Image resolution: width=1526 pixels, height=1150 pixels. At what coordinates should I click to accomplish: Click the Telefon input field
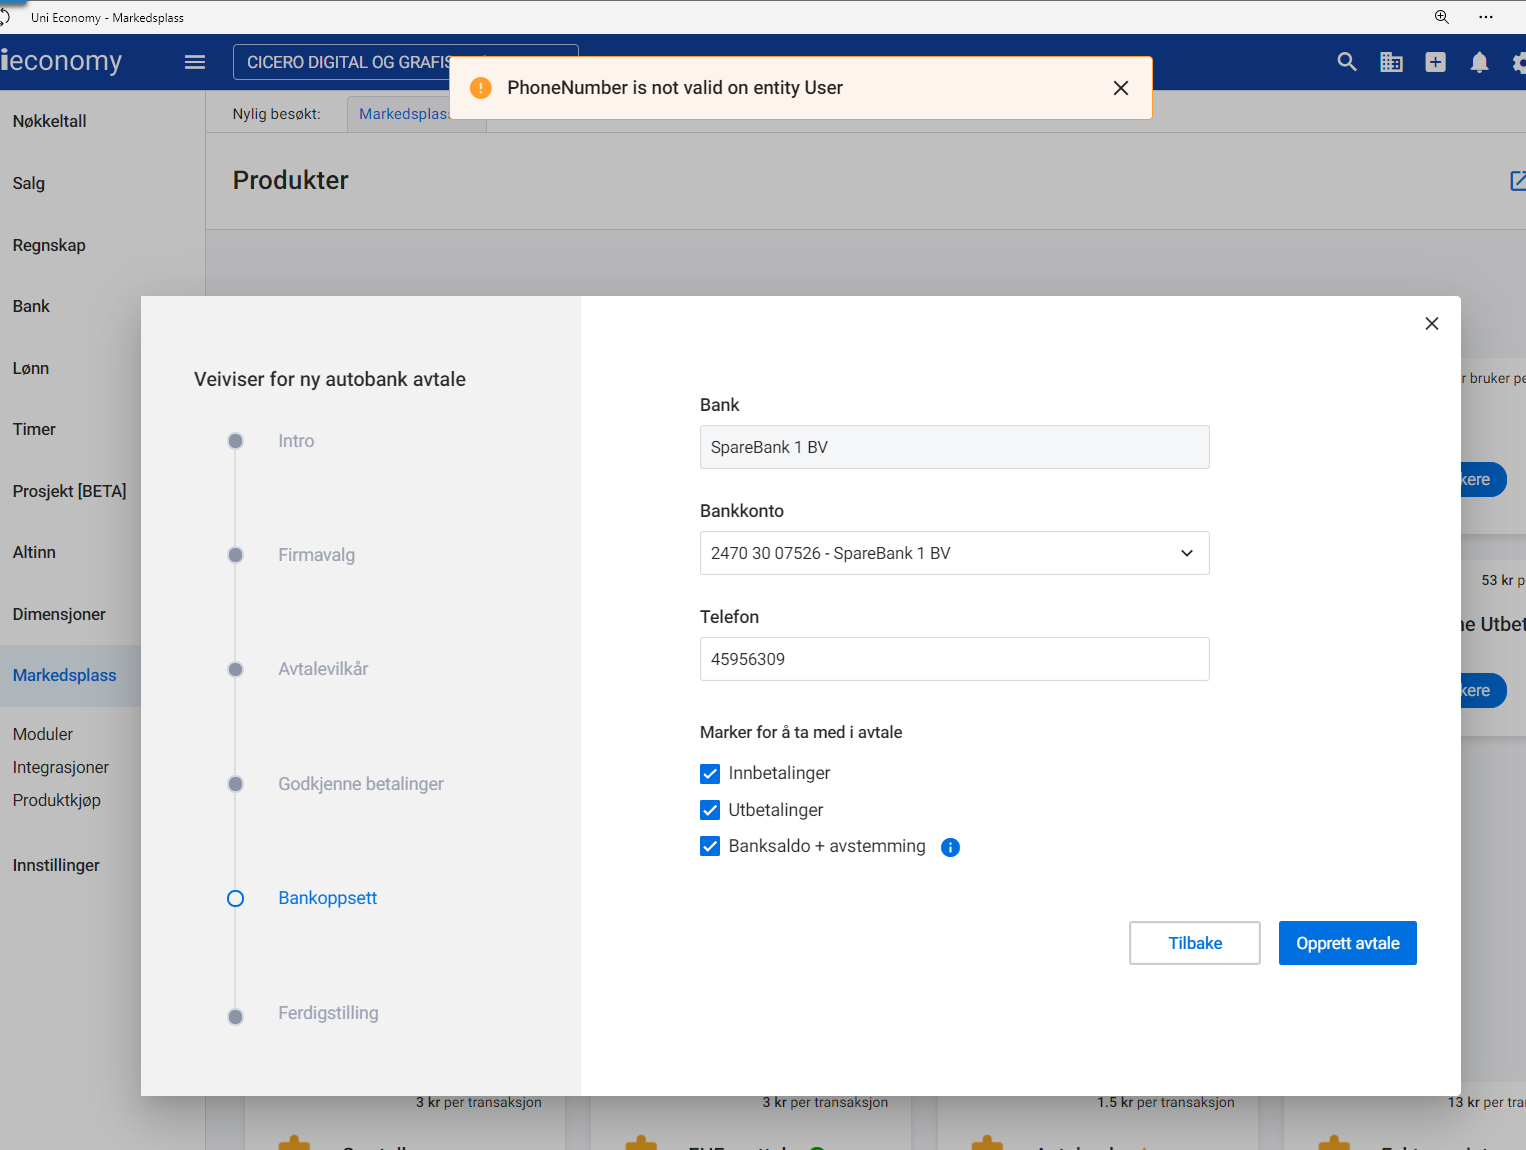click(954, 659)
